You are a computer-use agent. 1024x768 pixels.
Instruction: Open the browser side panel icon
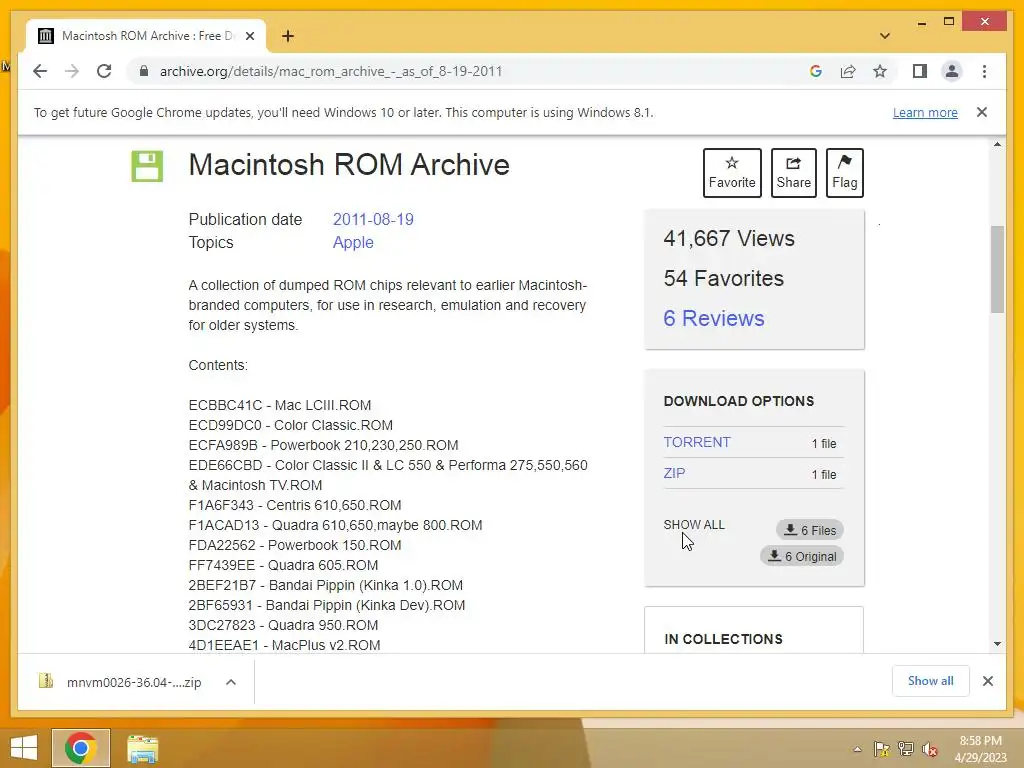920,71
